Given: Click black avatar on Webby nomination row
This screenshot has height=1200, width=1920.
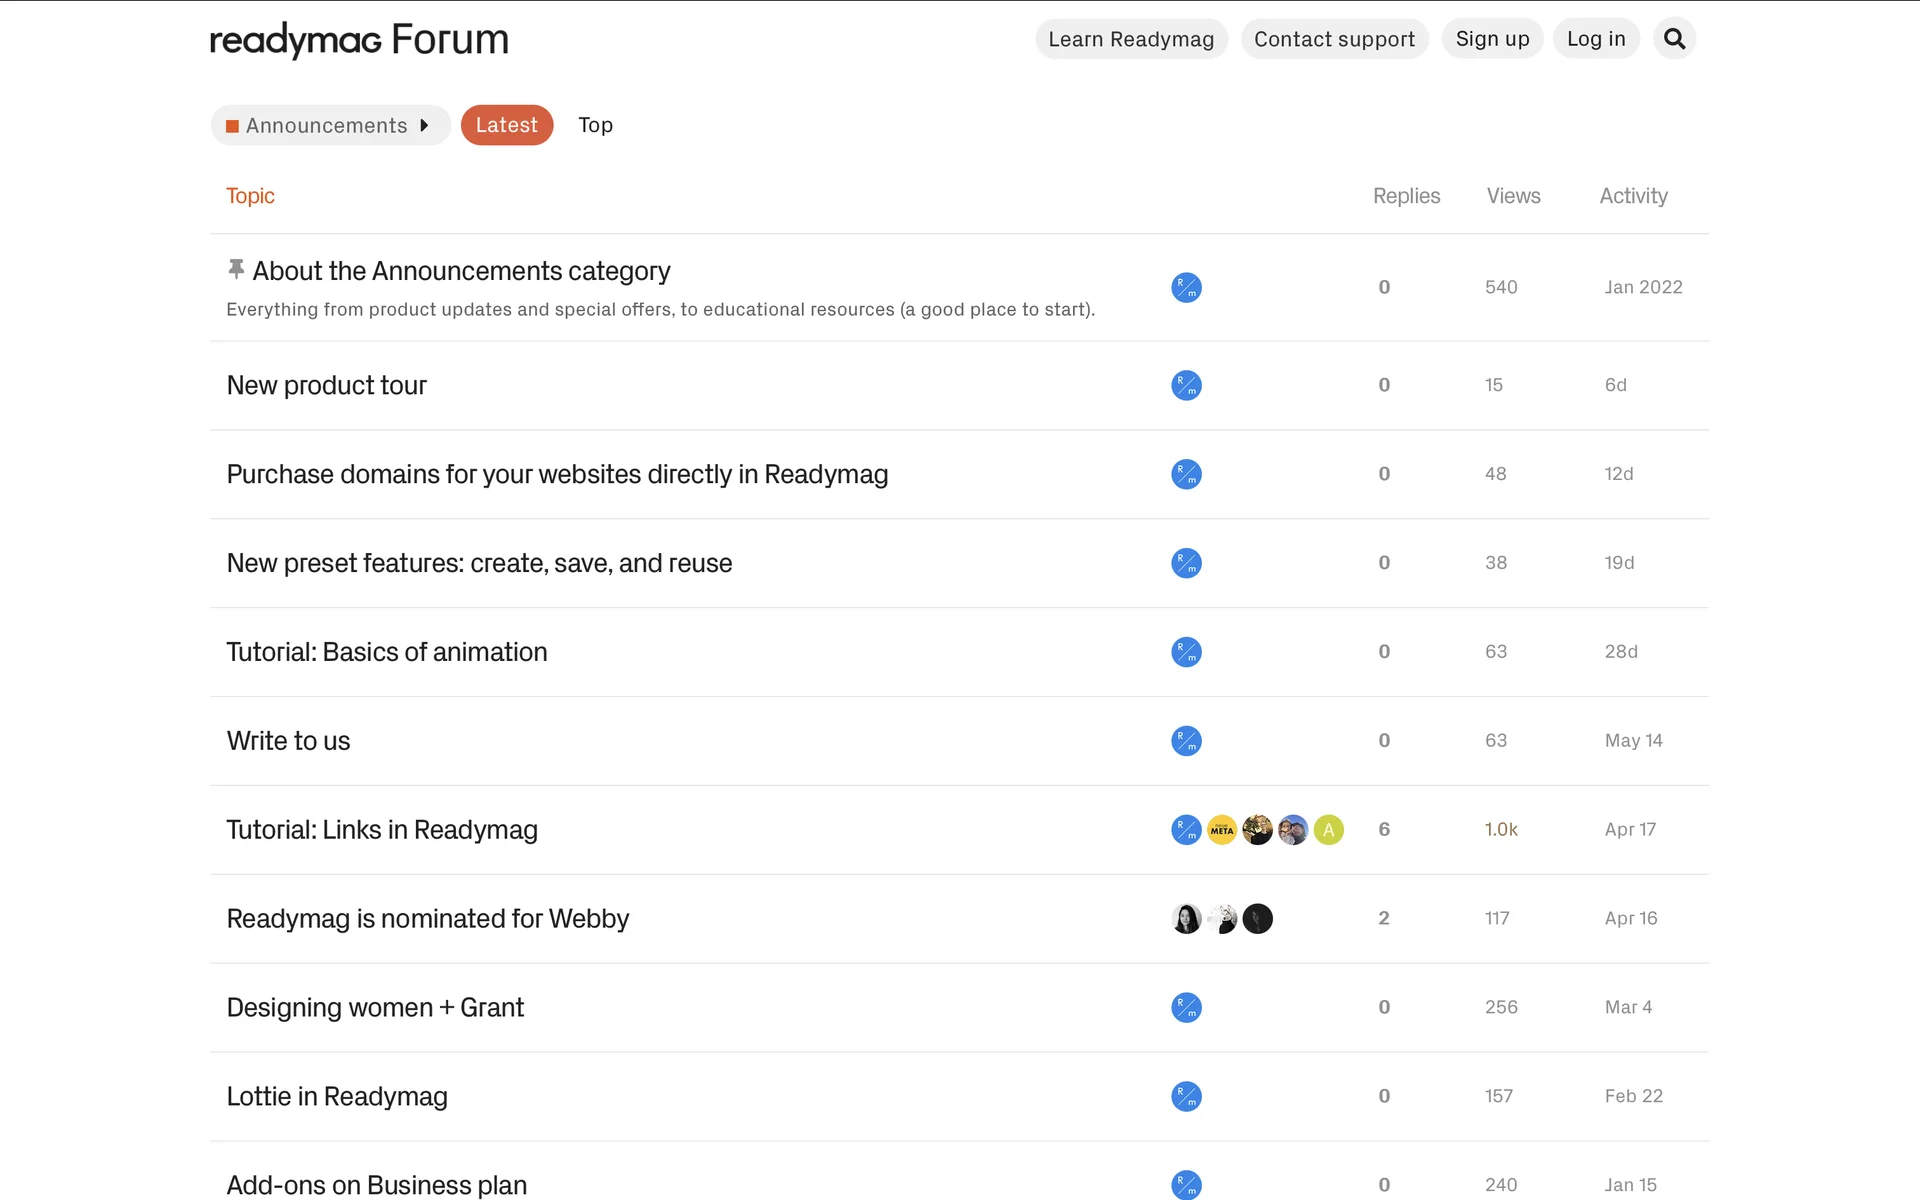Looking at the screenshot, I should [1257, 919].
